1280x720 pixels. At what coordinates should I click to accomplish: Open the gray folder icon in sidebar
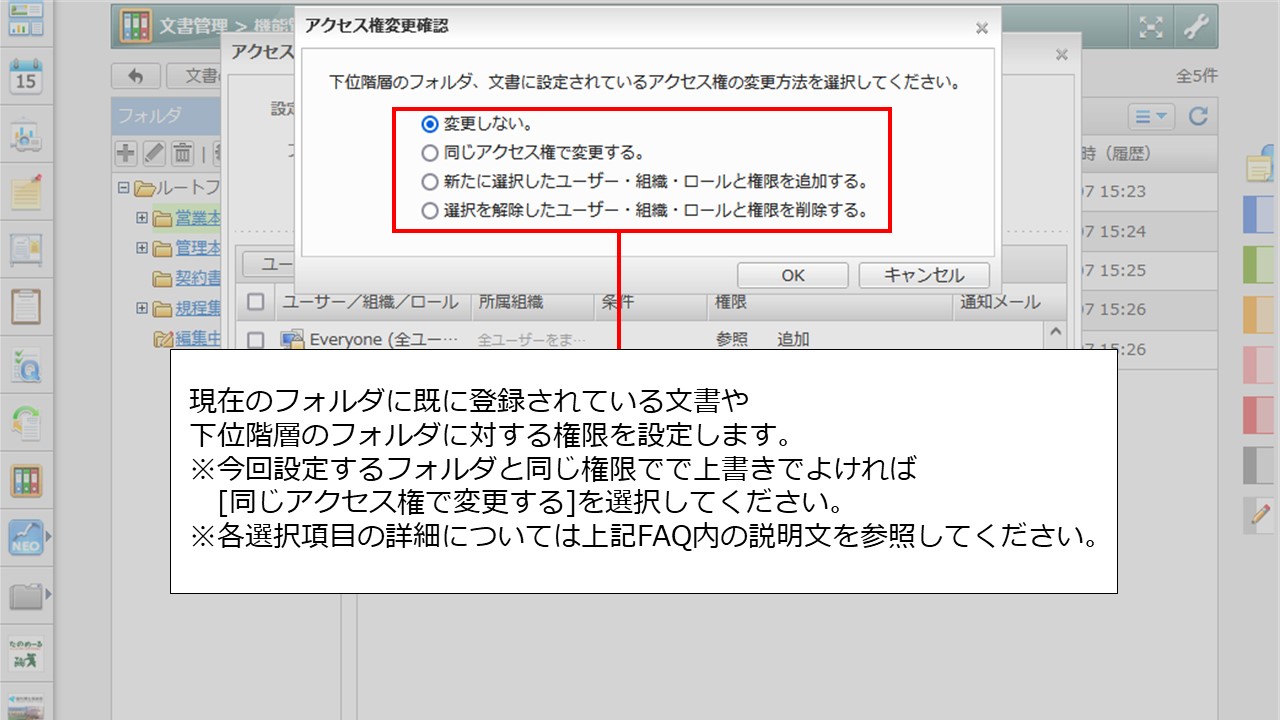click(x=26, y=597)
